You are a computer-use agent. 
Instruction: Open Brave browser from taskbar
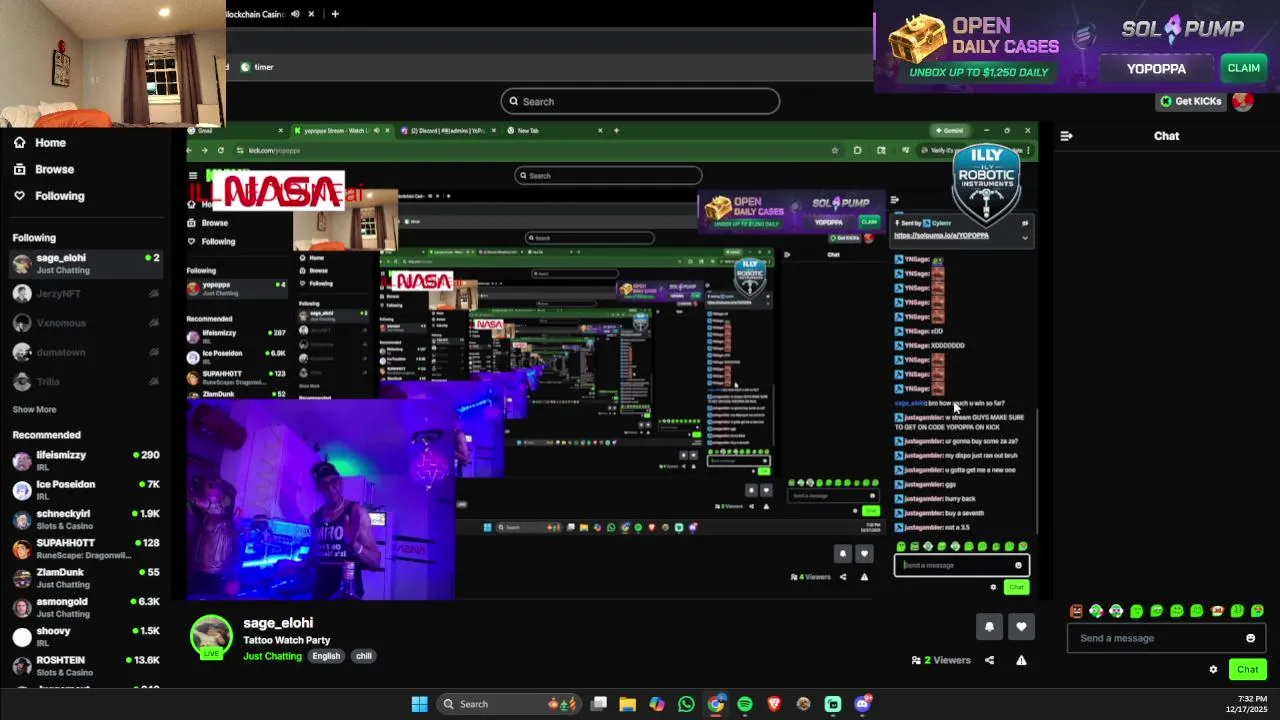[774, 704]
